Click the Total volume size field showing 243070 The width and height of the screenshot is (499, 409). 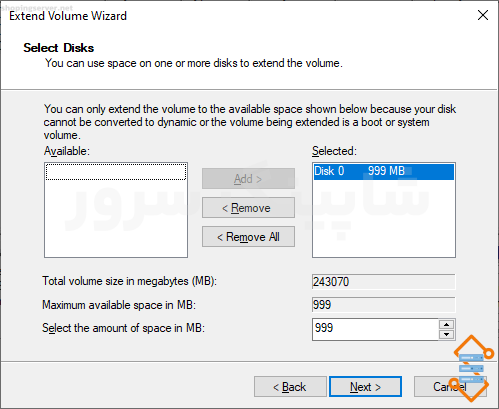(x=384, y=282)
